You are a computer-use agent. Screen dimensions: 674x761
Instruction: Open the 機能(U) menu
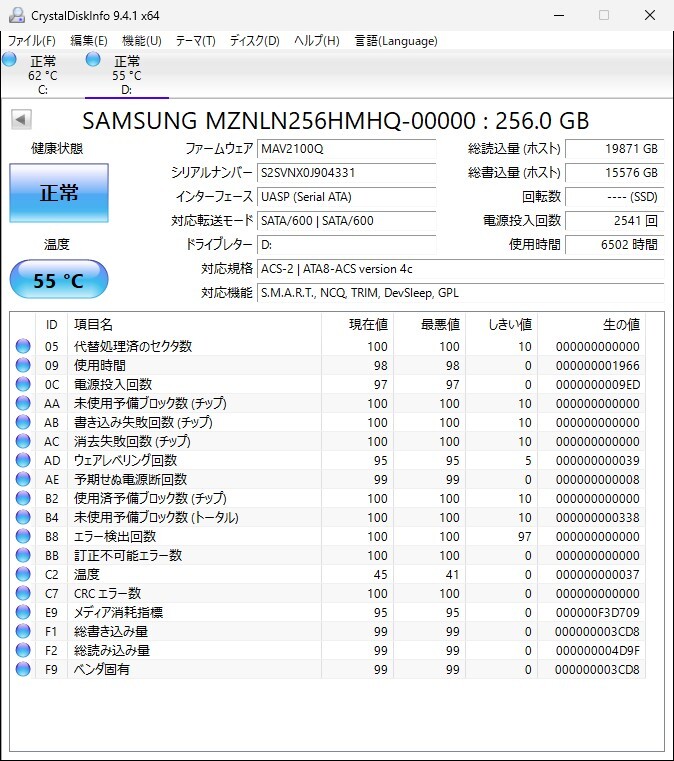(x=142, y=41)
